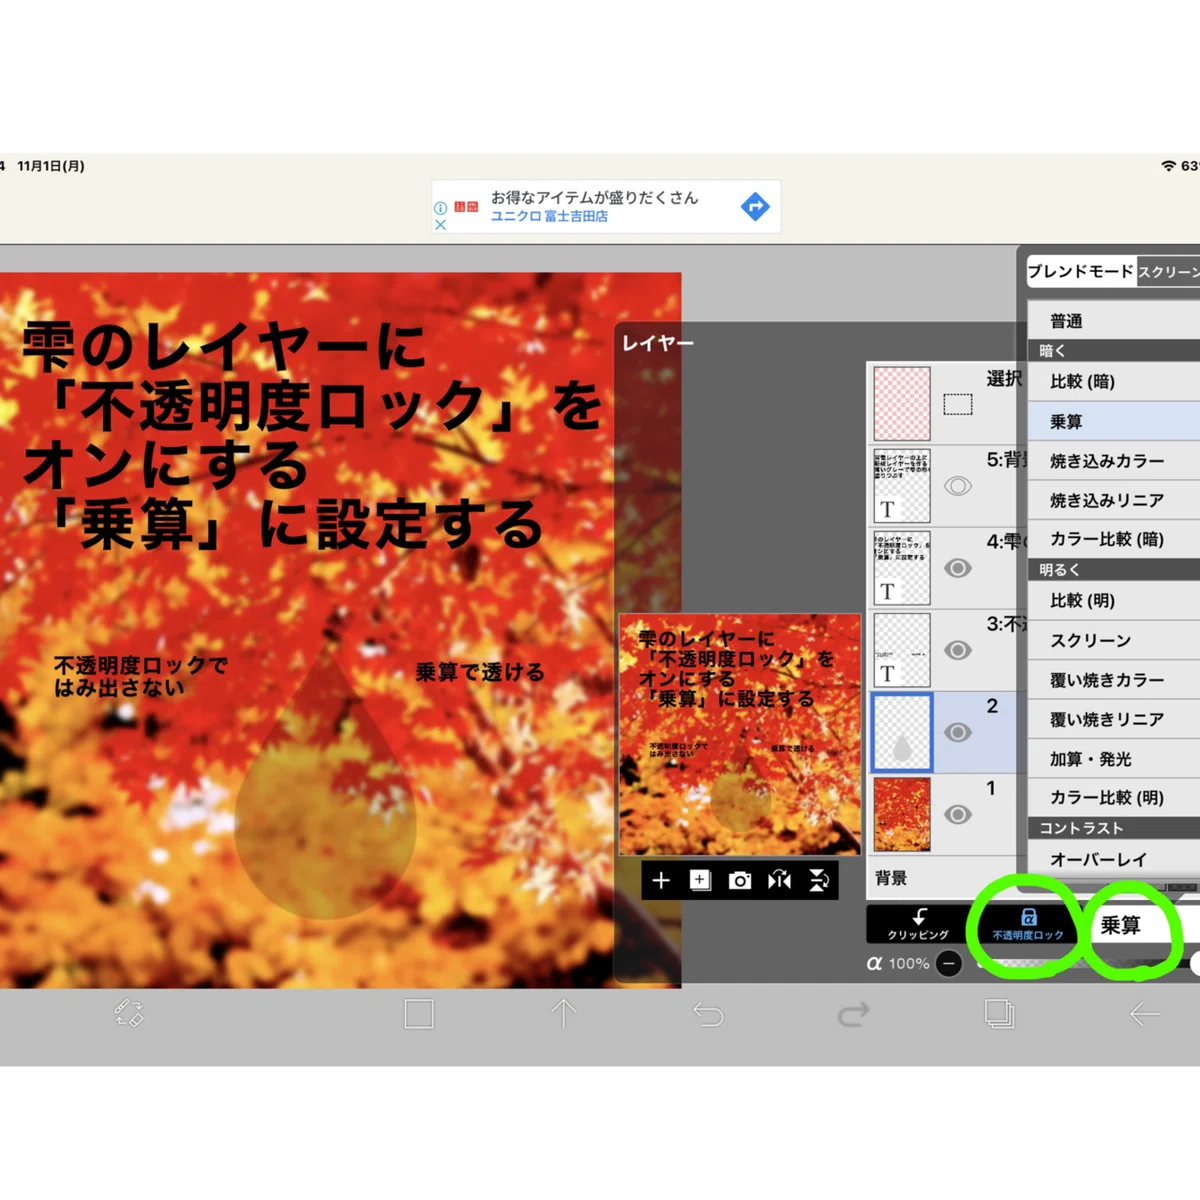Tap the 明るく section header

tap(1114, 569)
